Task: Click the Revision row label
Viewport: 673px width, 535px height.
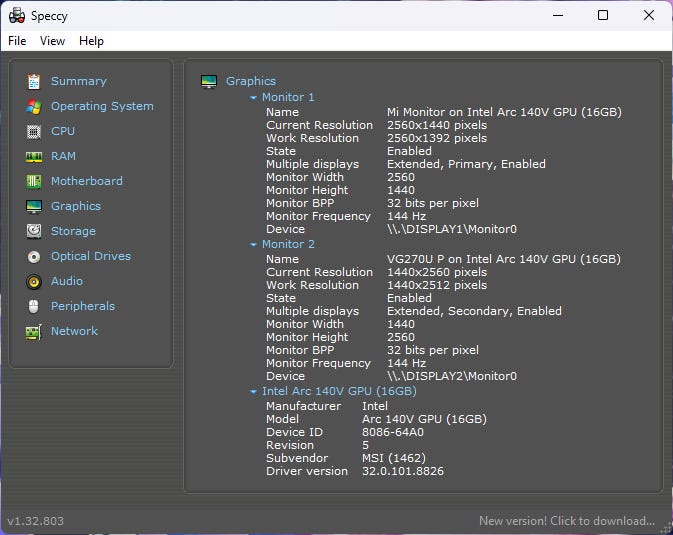Action: 290,445
